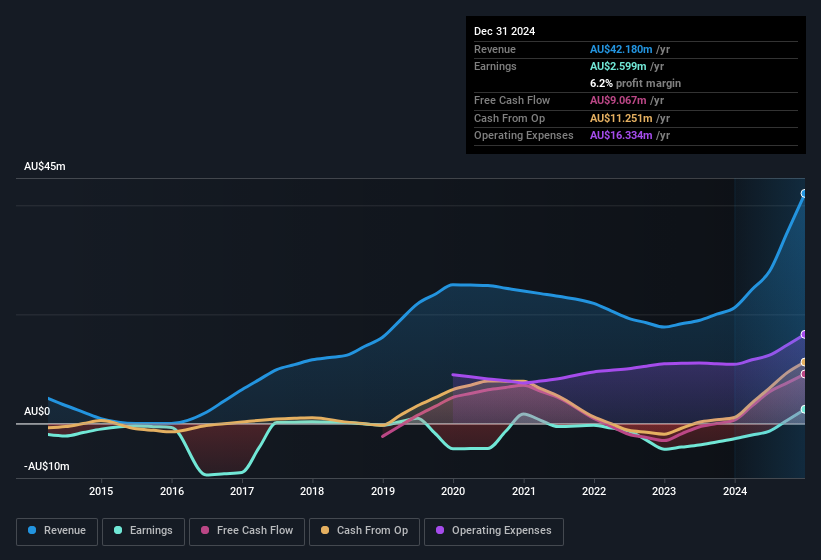The image size is (821, 560).
Task: Click the 2017 x-axis label
Action: pyautogui.click(x=242, y=491)
